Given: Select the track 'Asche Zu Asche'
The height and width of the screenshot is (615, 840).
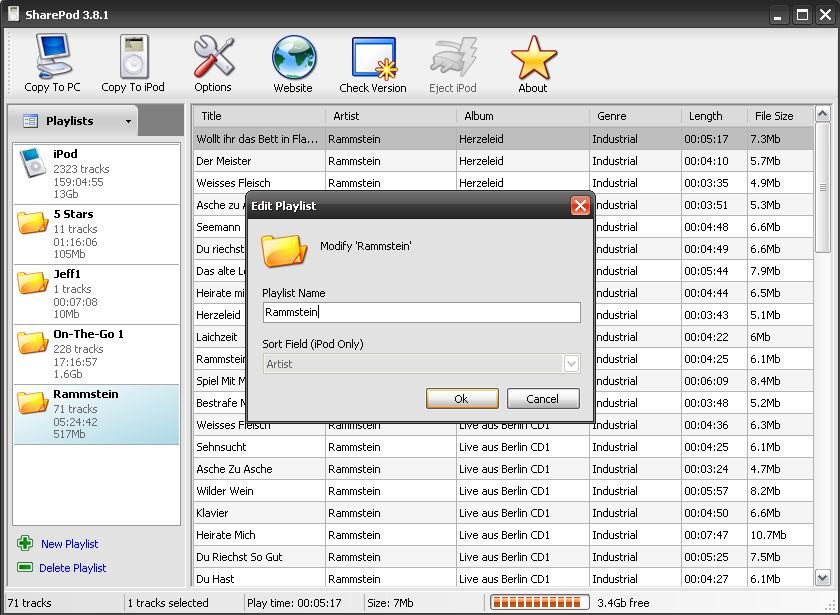Looking at the screenshot, I should [503, 469].
